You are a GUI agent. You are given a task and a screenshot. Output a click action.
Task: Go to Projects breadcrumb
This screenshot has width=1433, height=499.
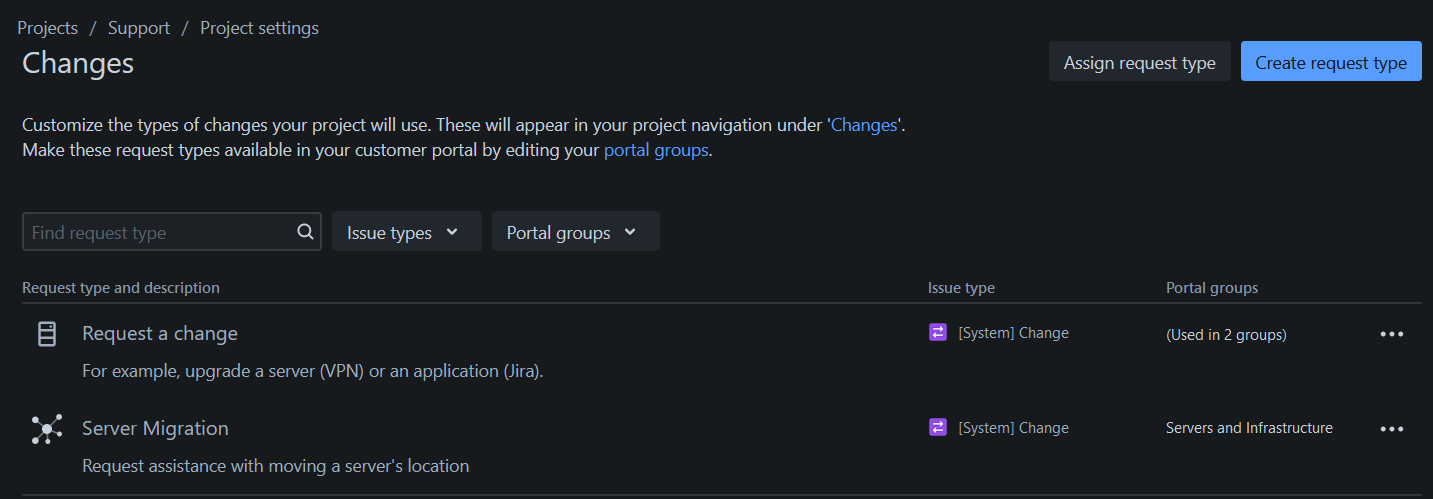point(47,28)
